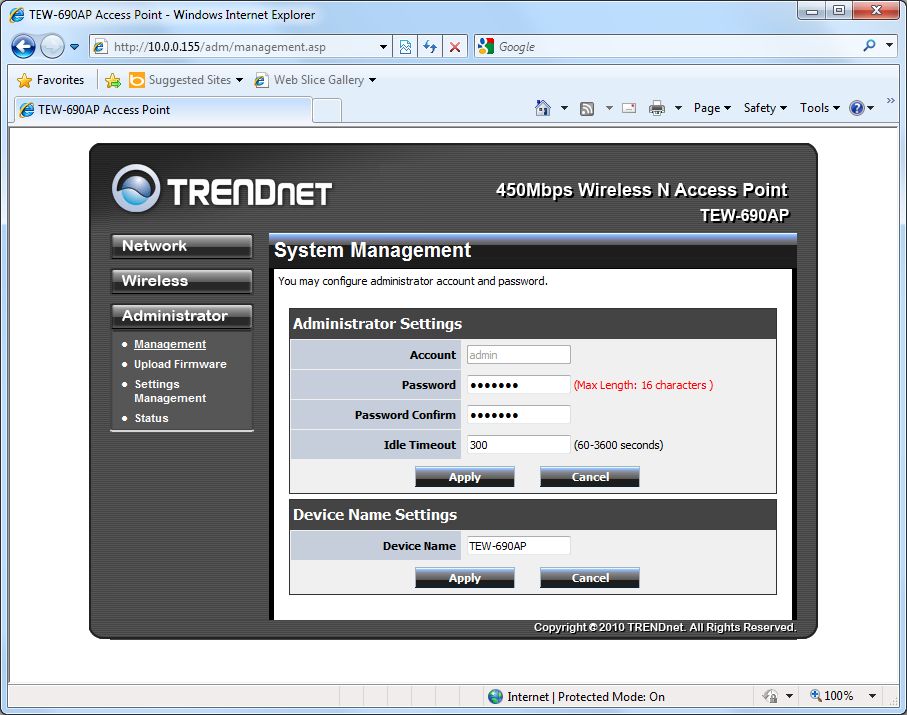Expand the Feeds dropdown arrow
907x715 pixels.
pyautogui.click(x=609, y=108)
